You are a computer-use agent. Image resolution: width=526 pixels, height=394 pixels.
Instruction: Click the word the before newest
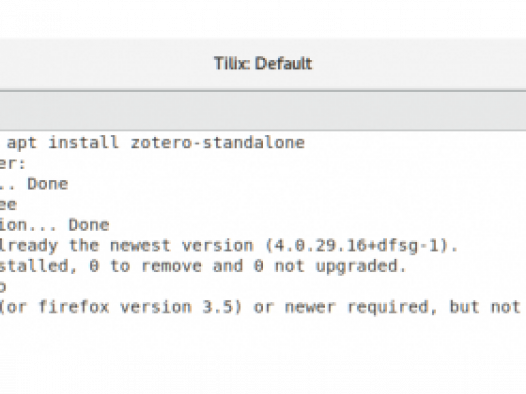click(84, 245)
